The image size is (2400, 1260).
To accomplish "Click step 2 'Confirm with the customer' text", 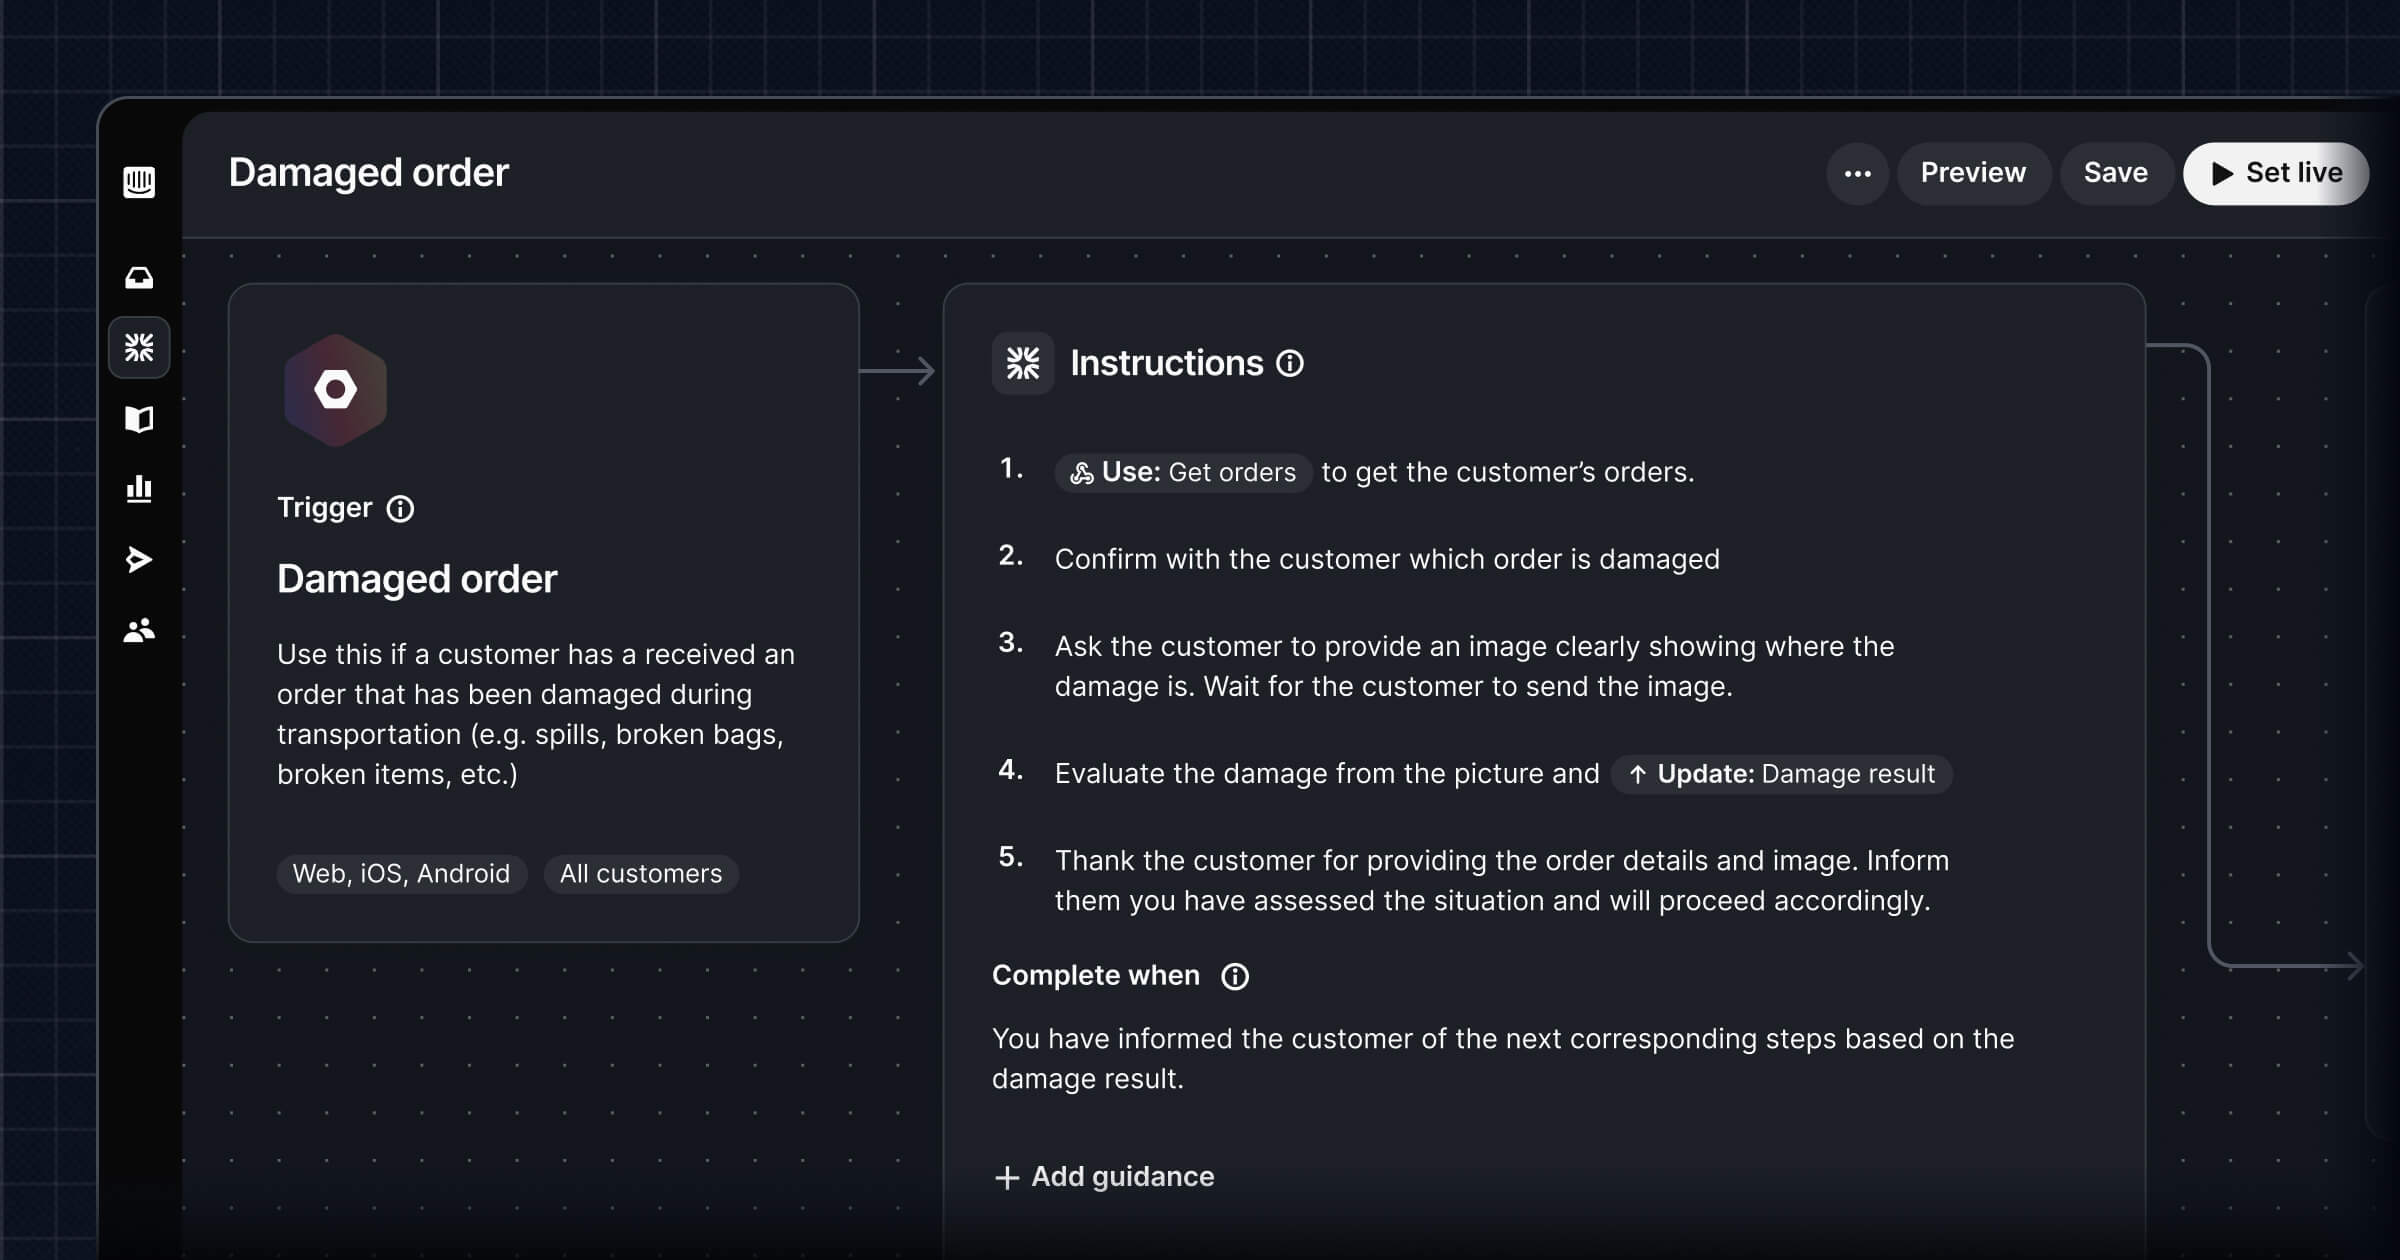I will point(1387,559).
